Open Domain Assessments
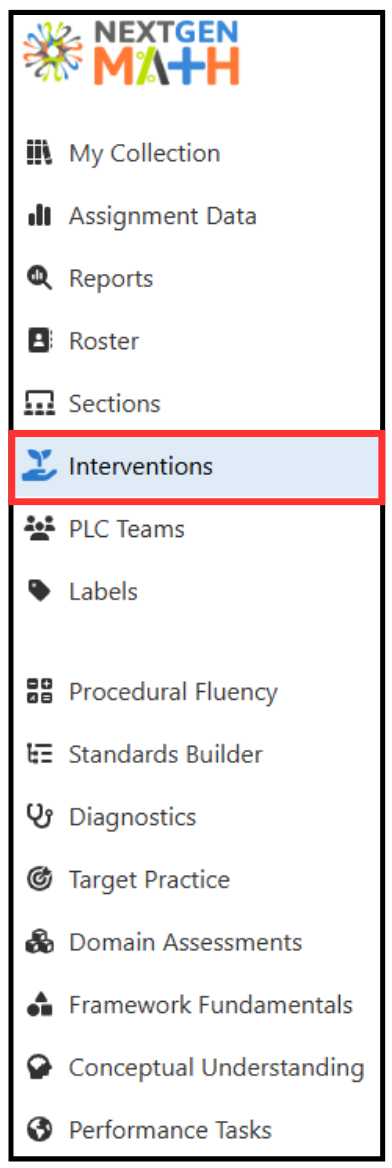This screenshot has height=1168, width=392. coord(196,942)
